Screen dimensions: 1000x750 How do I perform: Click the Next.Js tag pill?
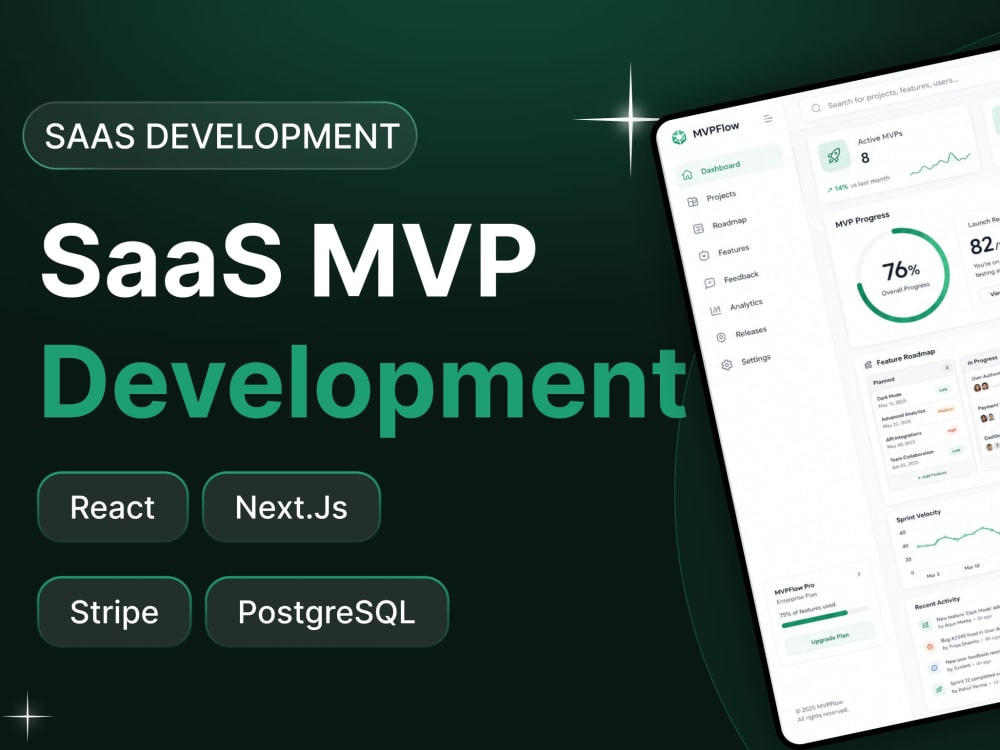[291, 507]
